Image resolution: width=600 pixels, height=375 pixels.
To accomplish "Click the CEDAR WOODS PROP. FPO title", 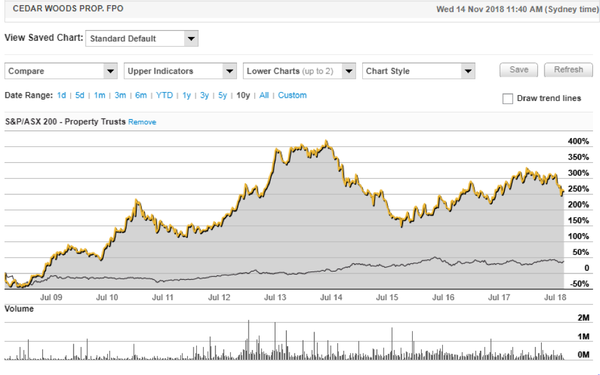I will (68, 9).
